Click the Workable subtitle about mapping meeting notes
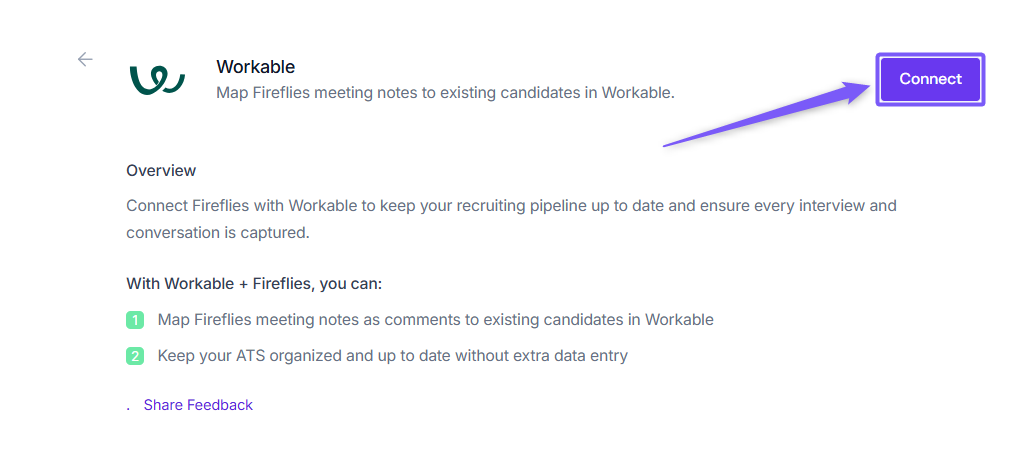 [x=445, y=93]
